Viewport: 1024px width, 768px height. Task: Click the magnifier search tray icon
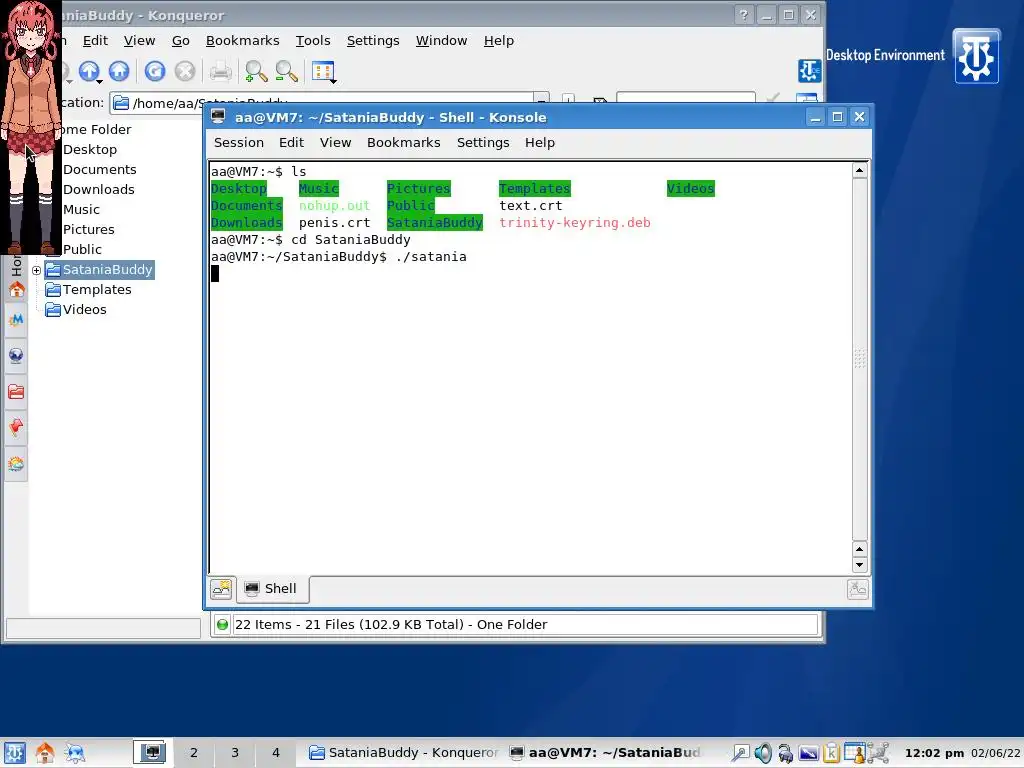(741, 753)
